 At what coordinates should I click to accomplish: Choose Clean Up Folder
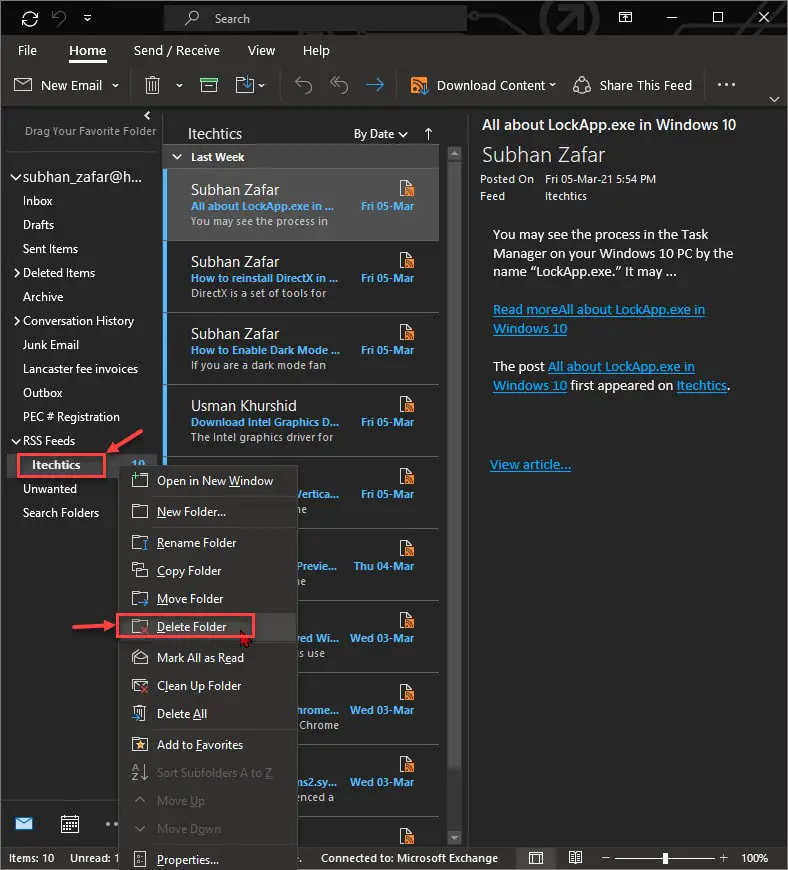point(208,686)
